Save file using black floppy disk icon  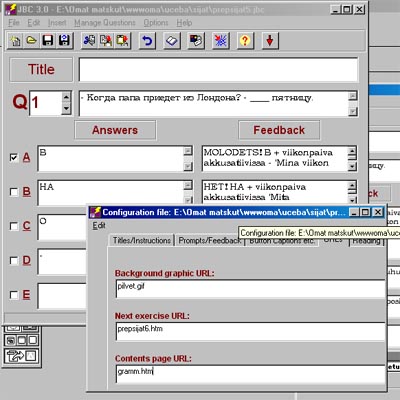(48, 41)
